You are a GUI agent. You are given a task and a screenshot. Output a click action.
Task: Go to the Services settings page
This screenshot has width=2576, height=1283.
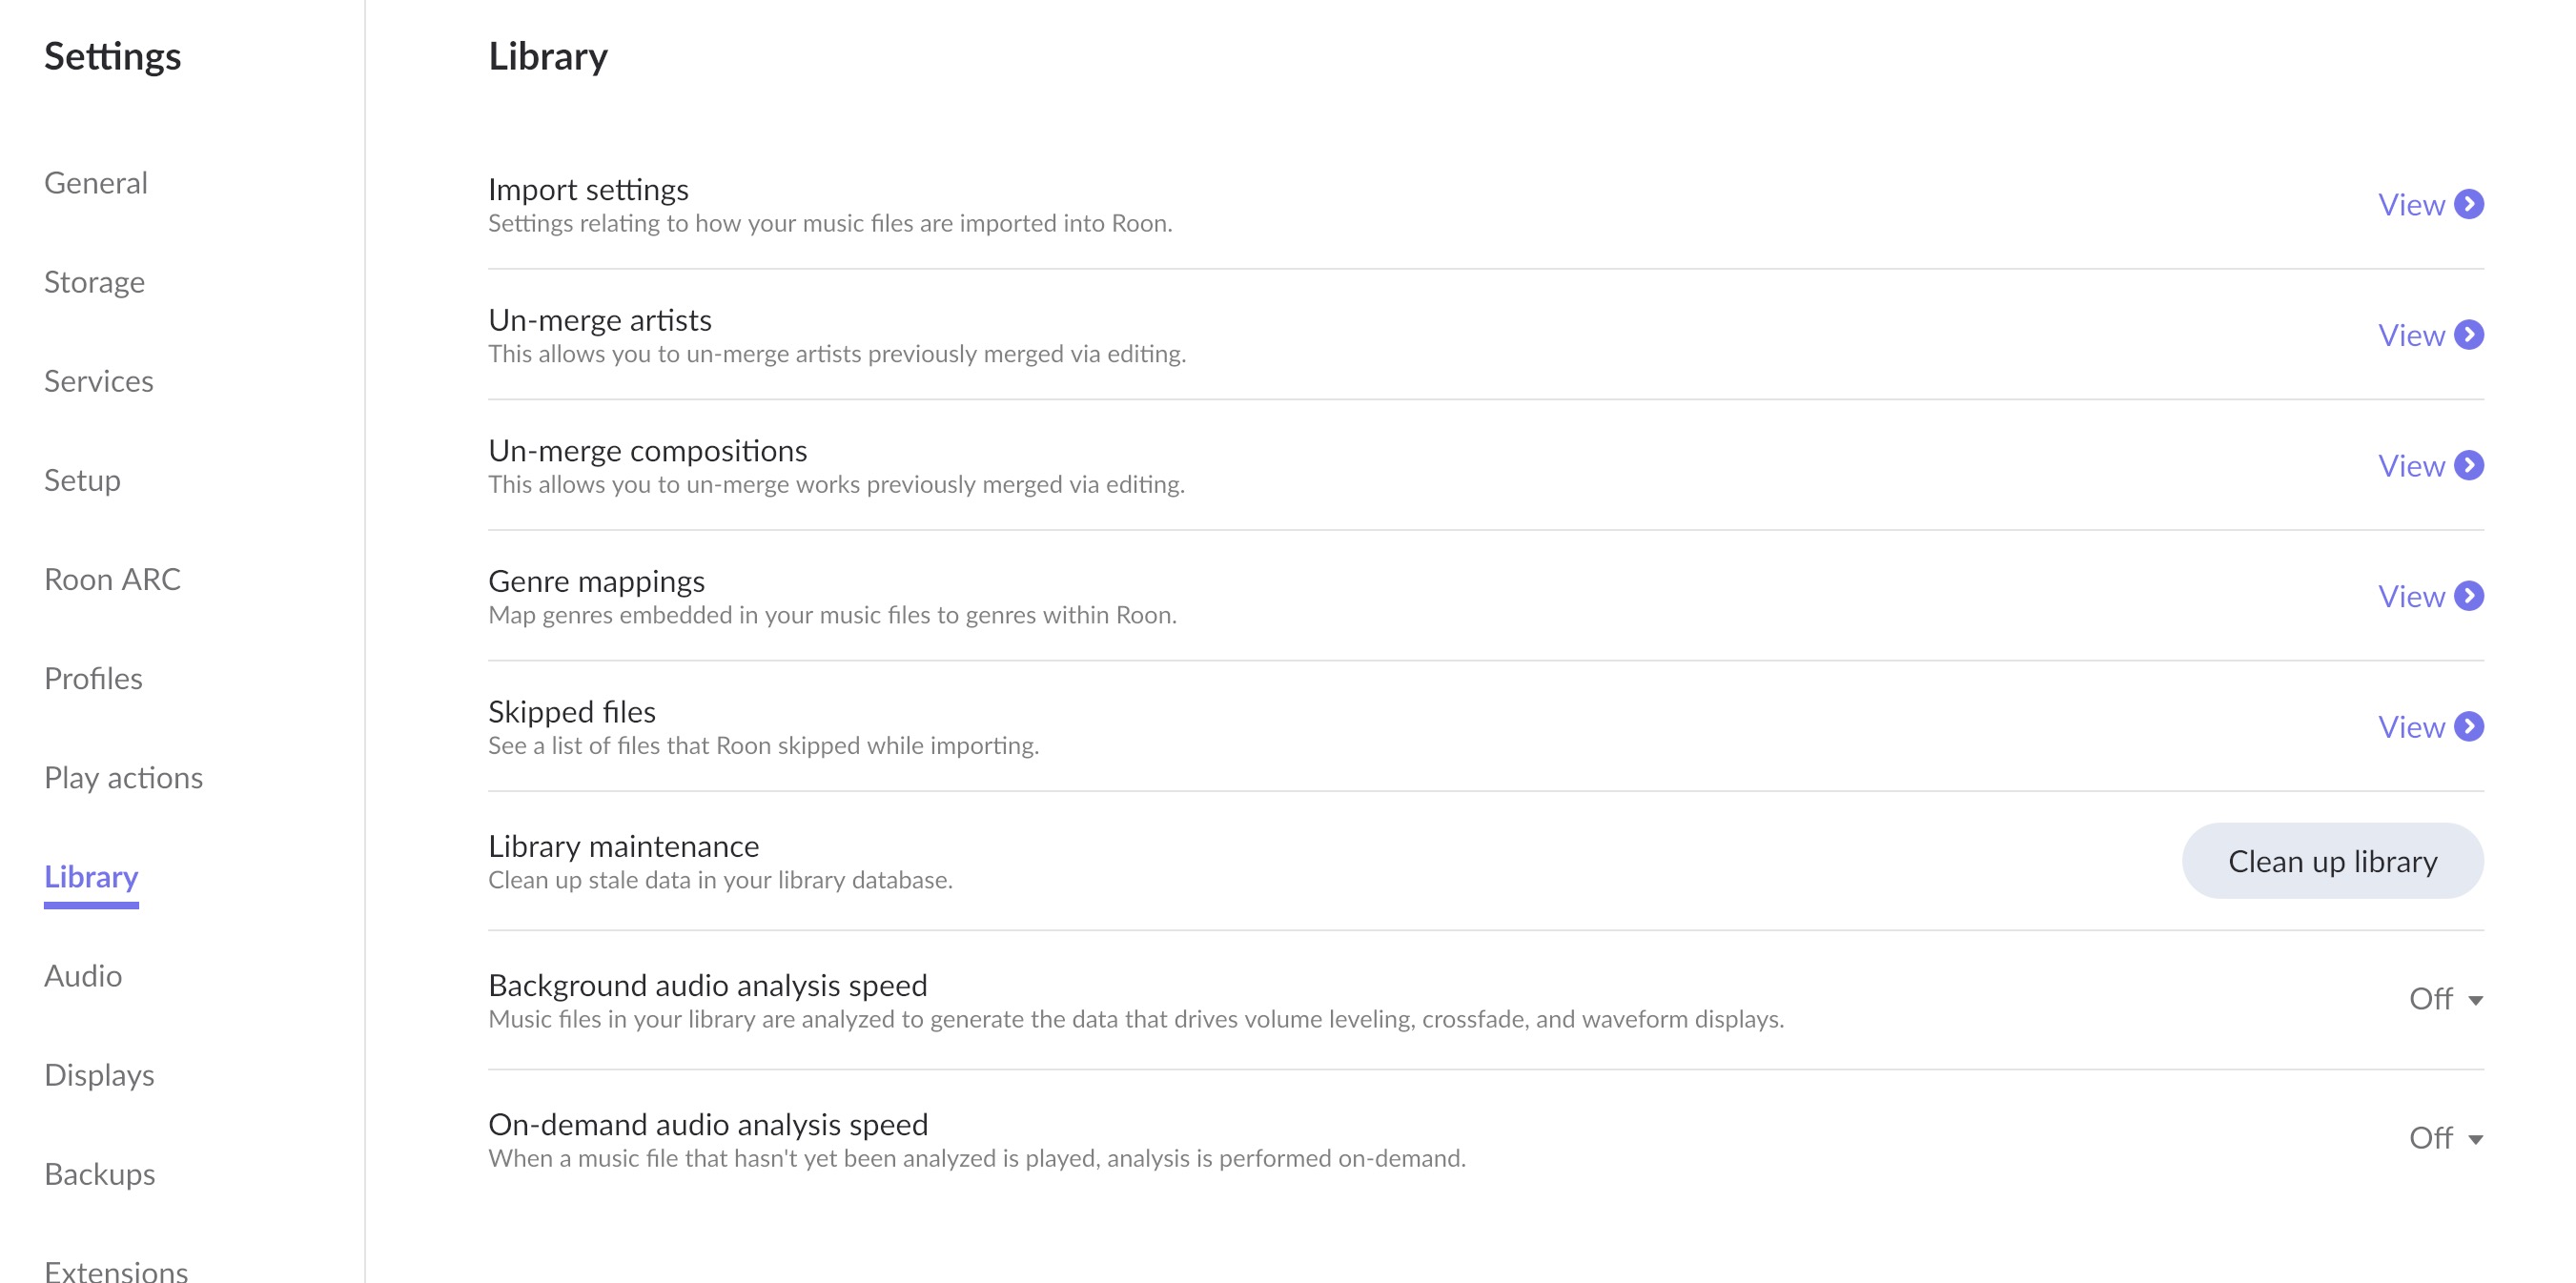coord(99,381)
